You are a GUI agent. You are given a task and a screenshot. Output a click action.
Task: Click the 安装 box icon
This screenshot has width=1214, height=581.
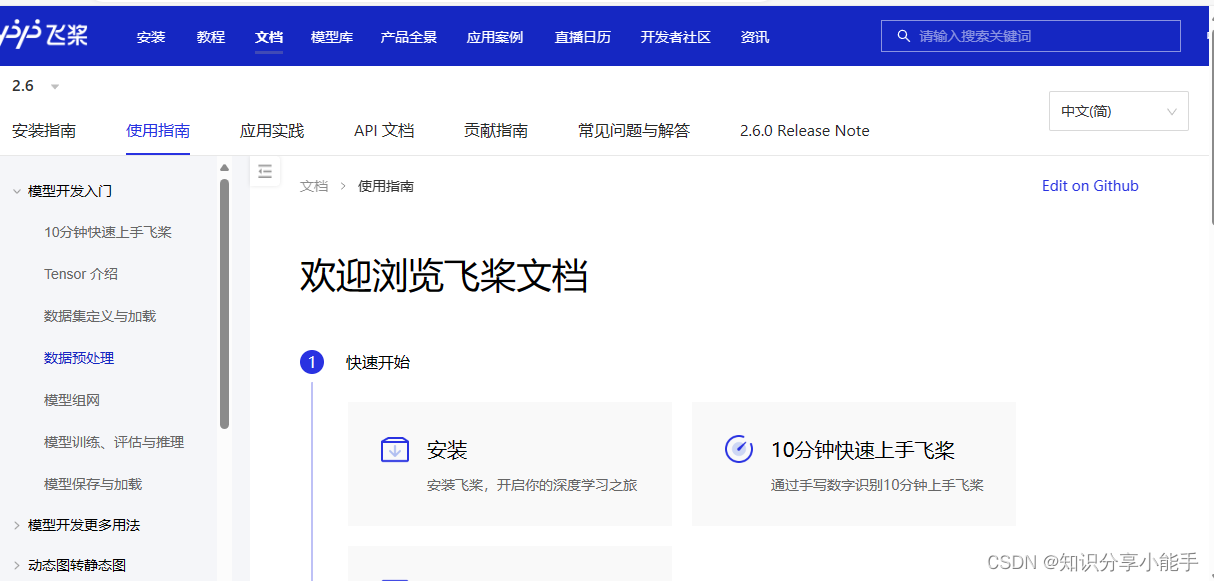(395, 450)
